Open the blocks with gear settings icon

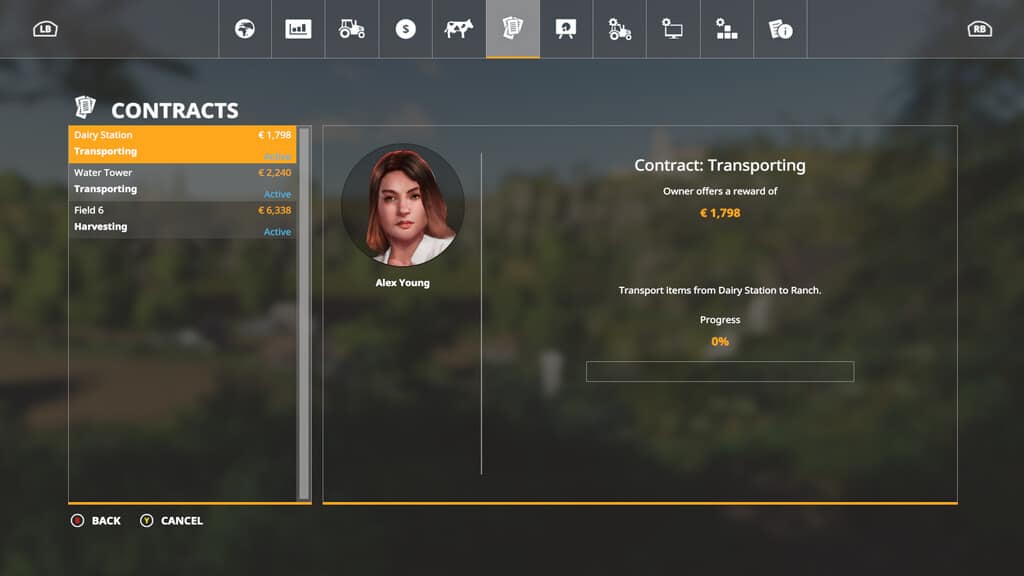727,29
